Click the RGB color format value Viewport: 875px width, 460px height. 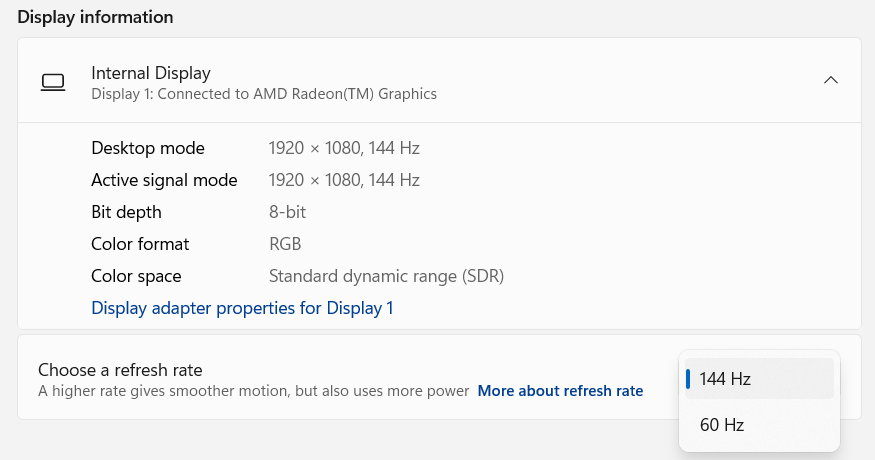285,244
